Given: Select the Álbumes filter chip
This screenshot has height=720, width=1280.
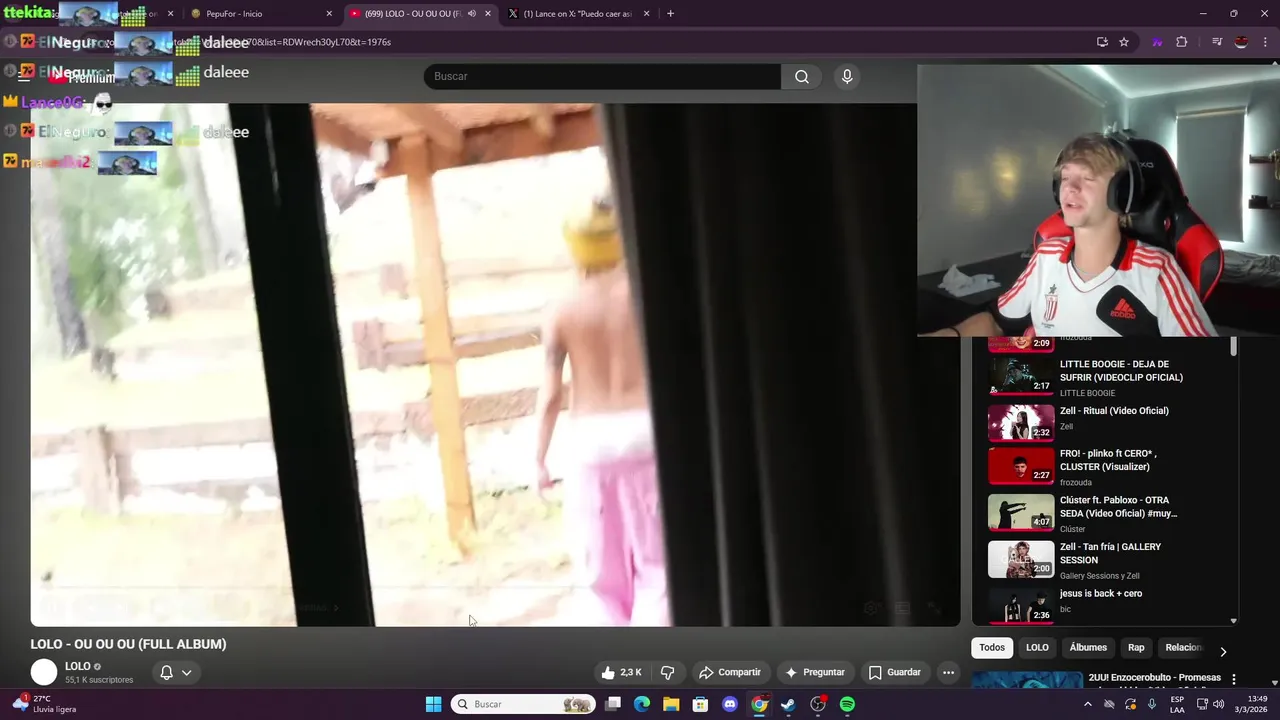Looking at the screenshot, I should (x=1088, y=647).
